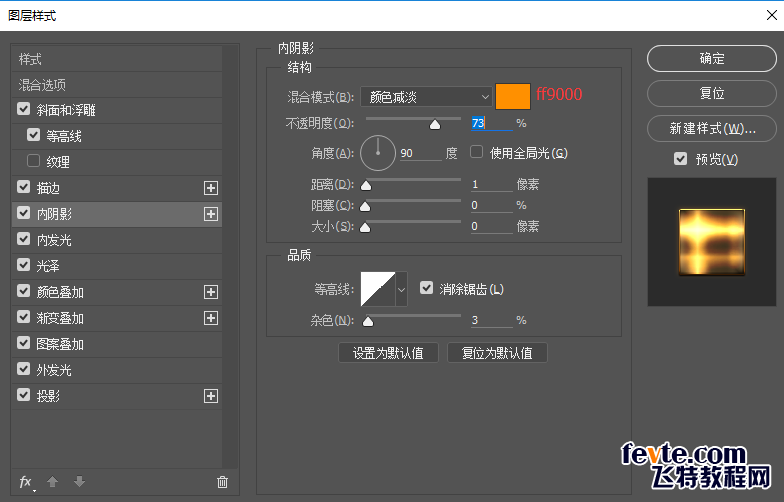The height and width of the screenshot is (502, 784).
Task: Click the 复位 button
Action: point(712,94)
